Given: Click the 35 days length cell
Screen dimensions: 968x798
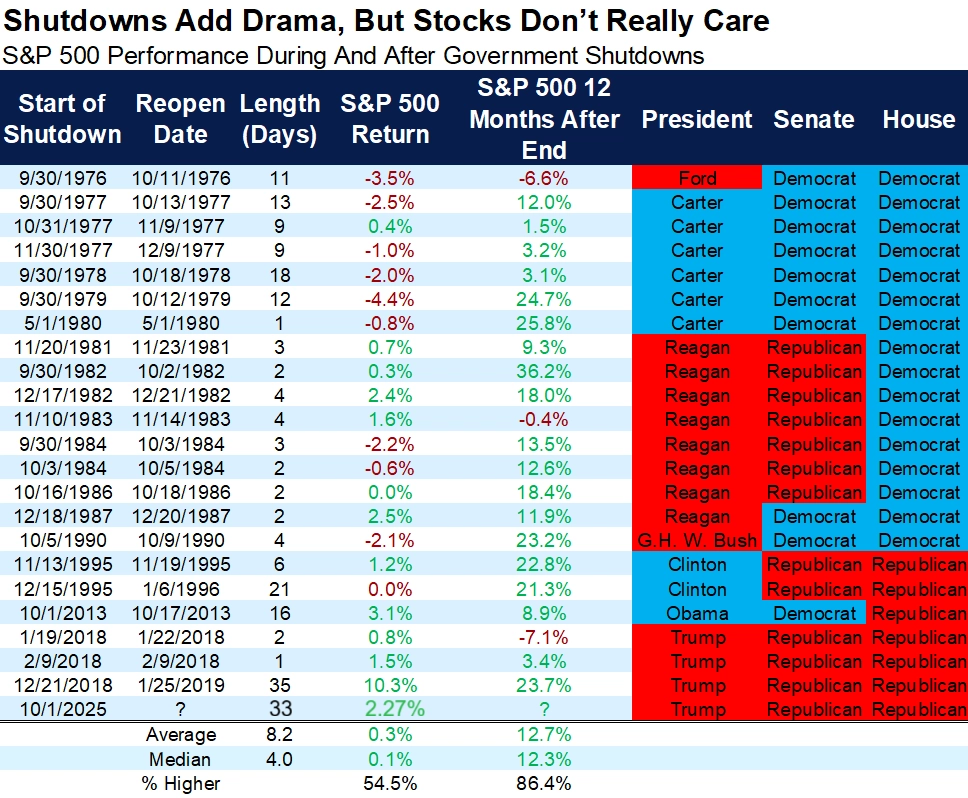Looking at the screenshot, I should coord(280,686).
